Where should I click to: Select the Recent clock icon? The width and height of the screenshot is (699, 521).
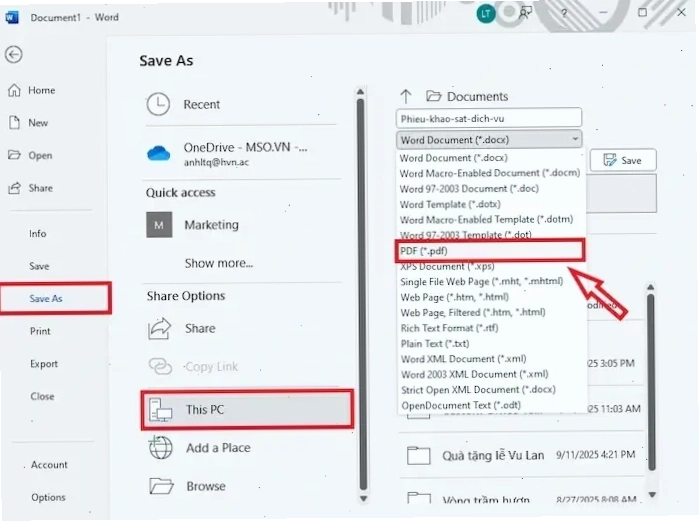(158, 104)
